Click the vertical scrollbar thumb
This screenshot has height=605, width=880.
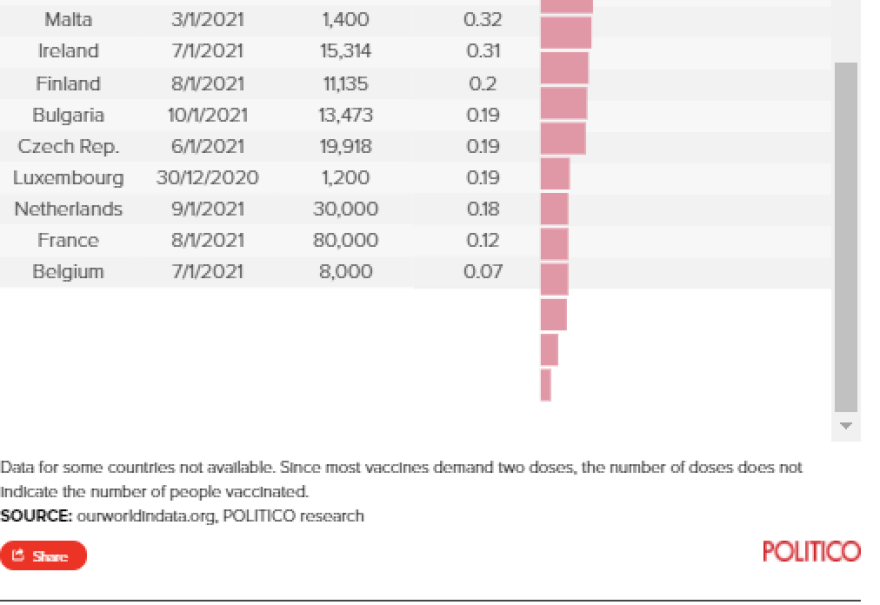846,235
